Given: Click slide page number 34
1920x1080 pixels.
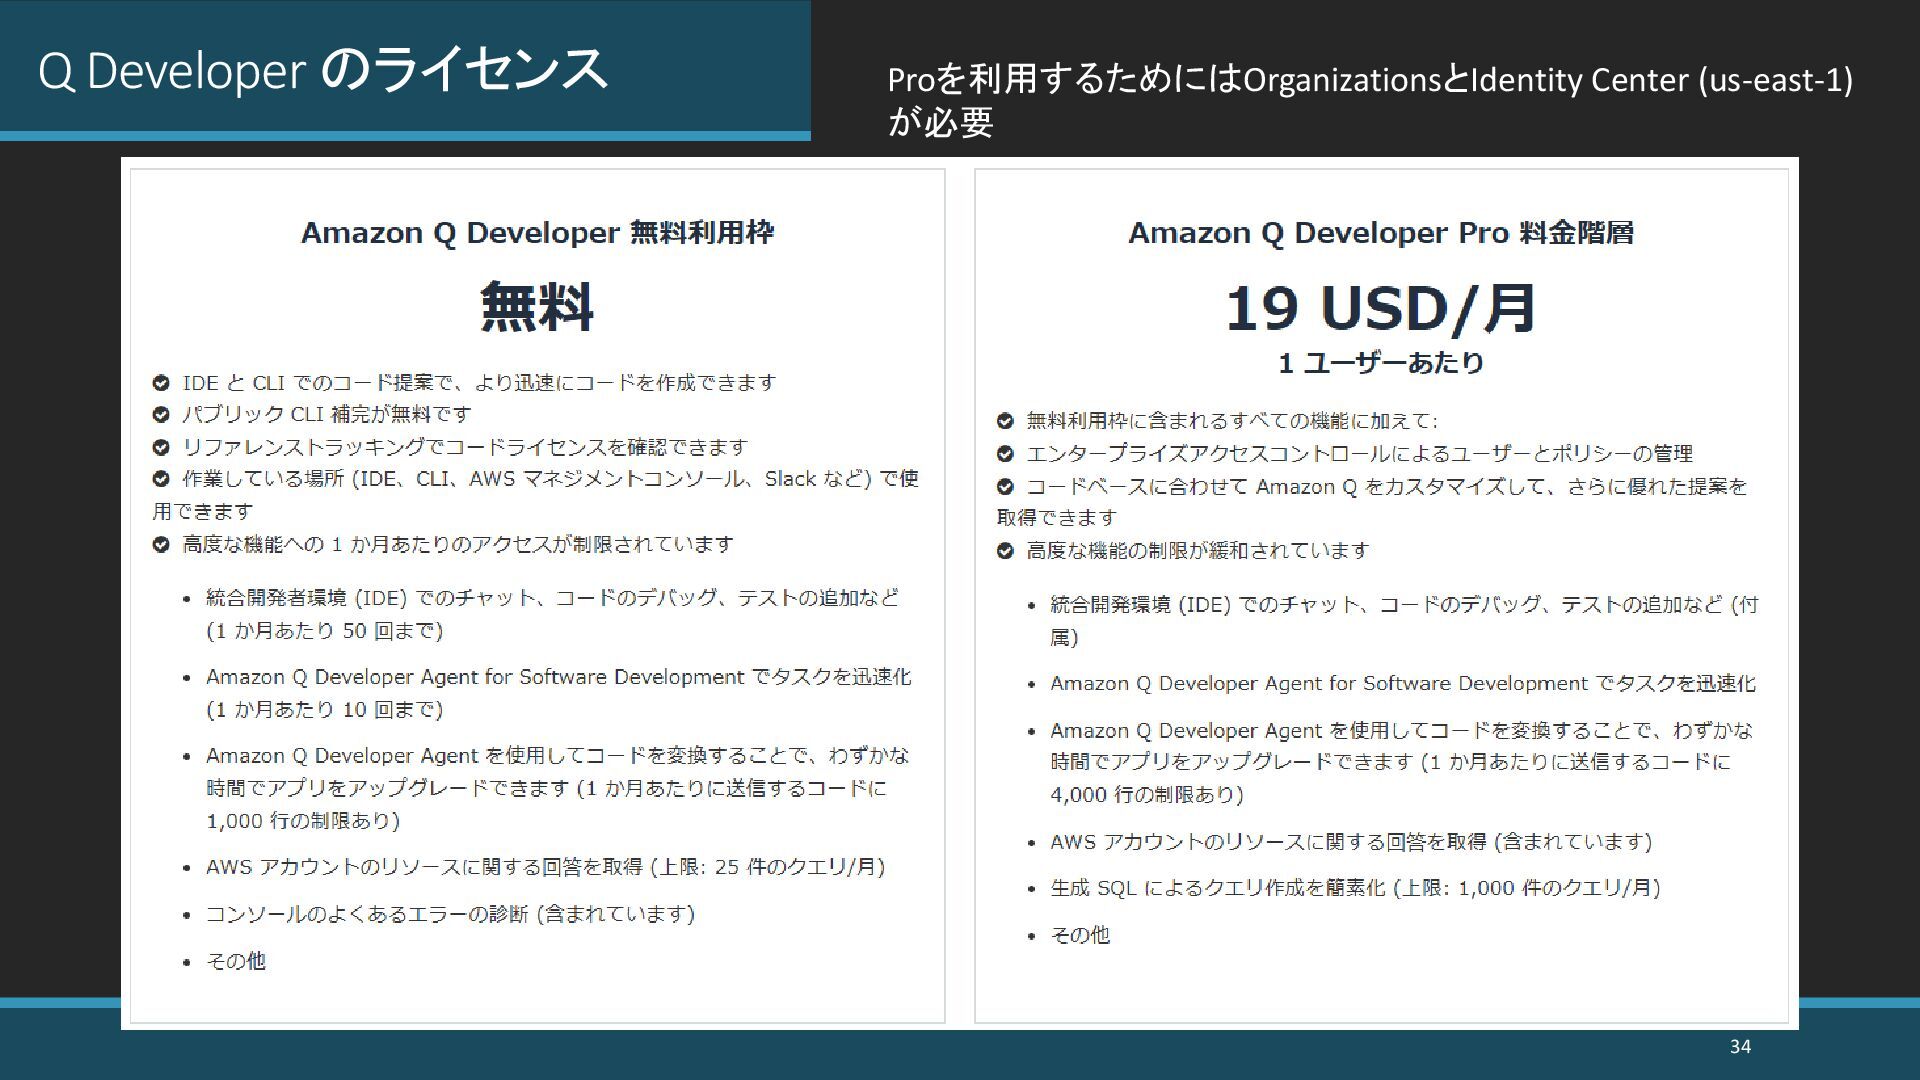Looking at the screenshot, I should coord(1740,1046).
